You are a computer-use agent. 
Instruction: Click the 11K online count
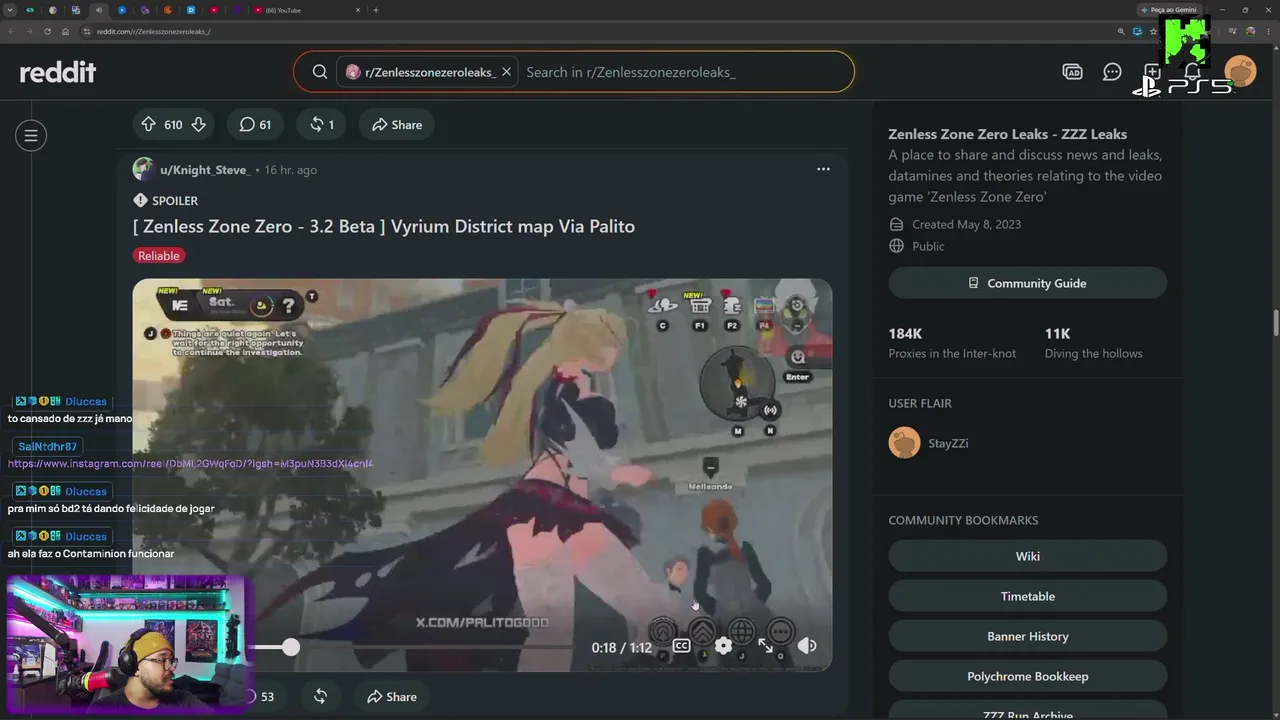tap(1057, 333)
